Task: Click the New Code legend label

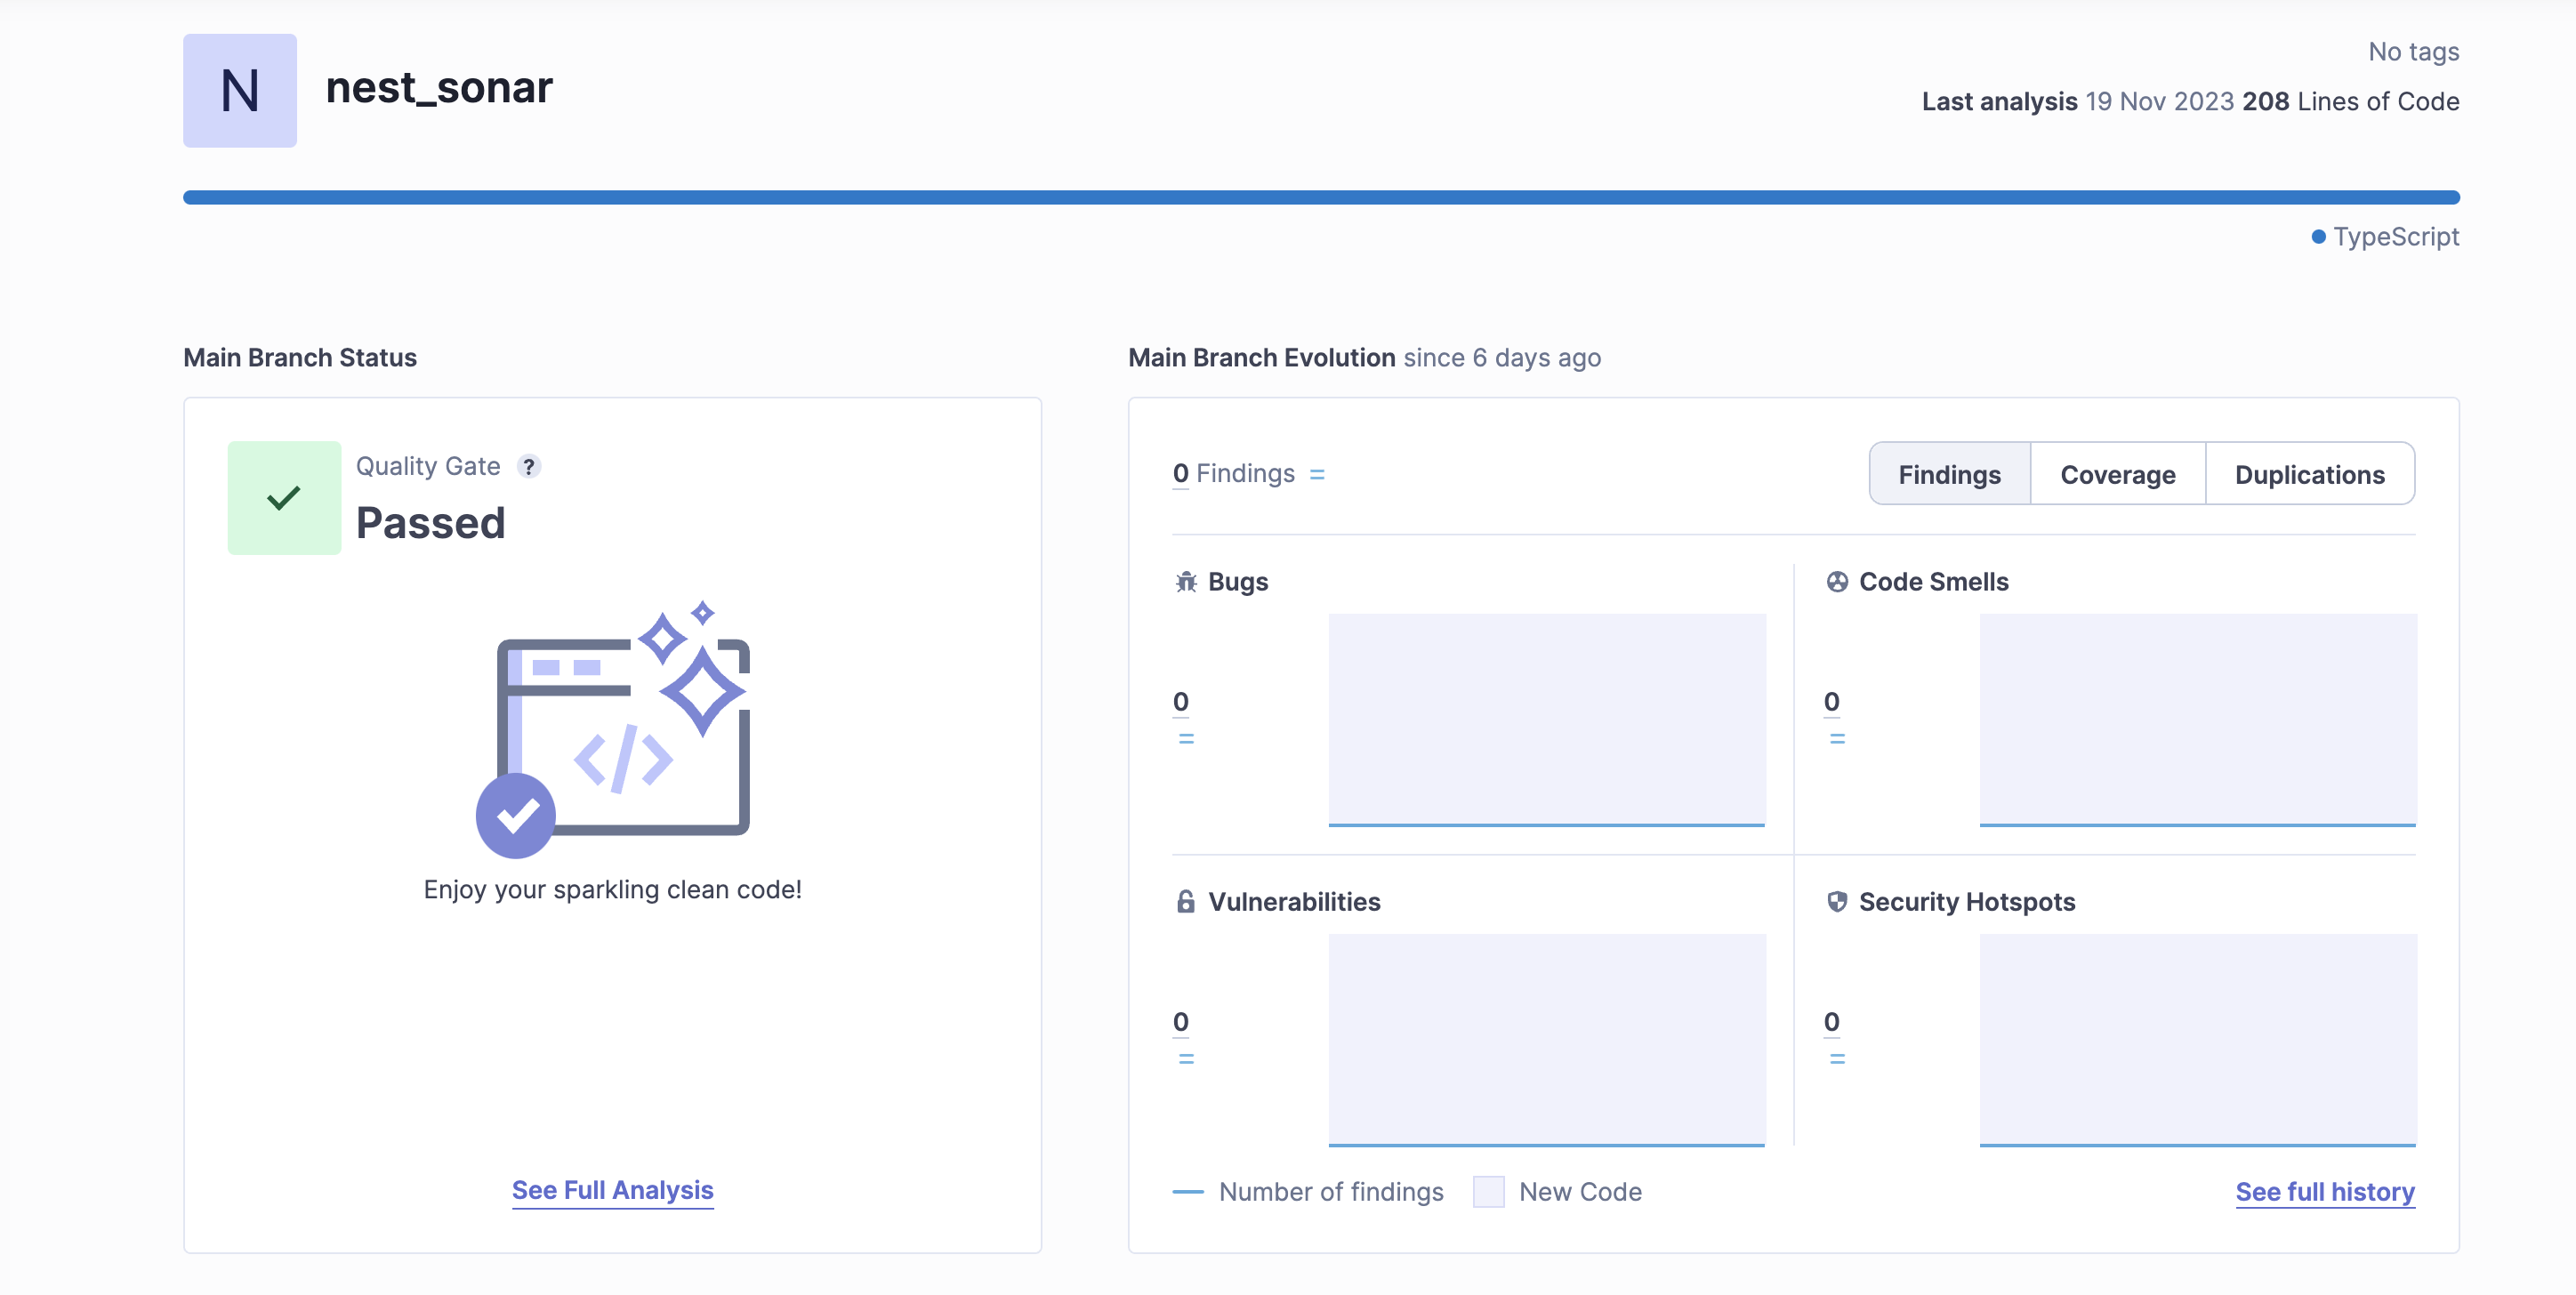Action: 1580,1192
